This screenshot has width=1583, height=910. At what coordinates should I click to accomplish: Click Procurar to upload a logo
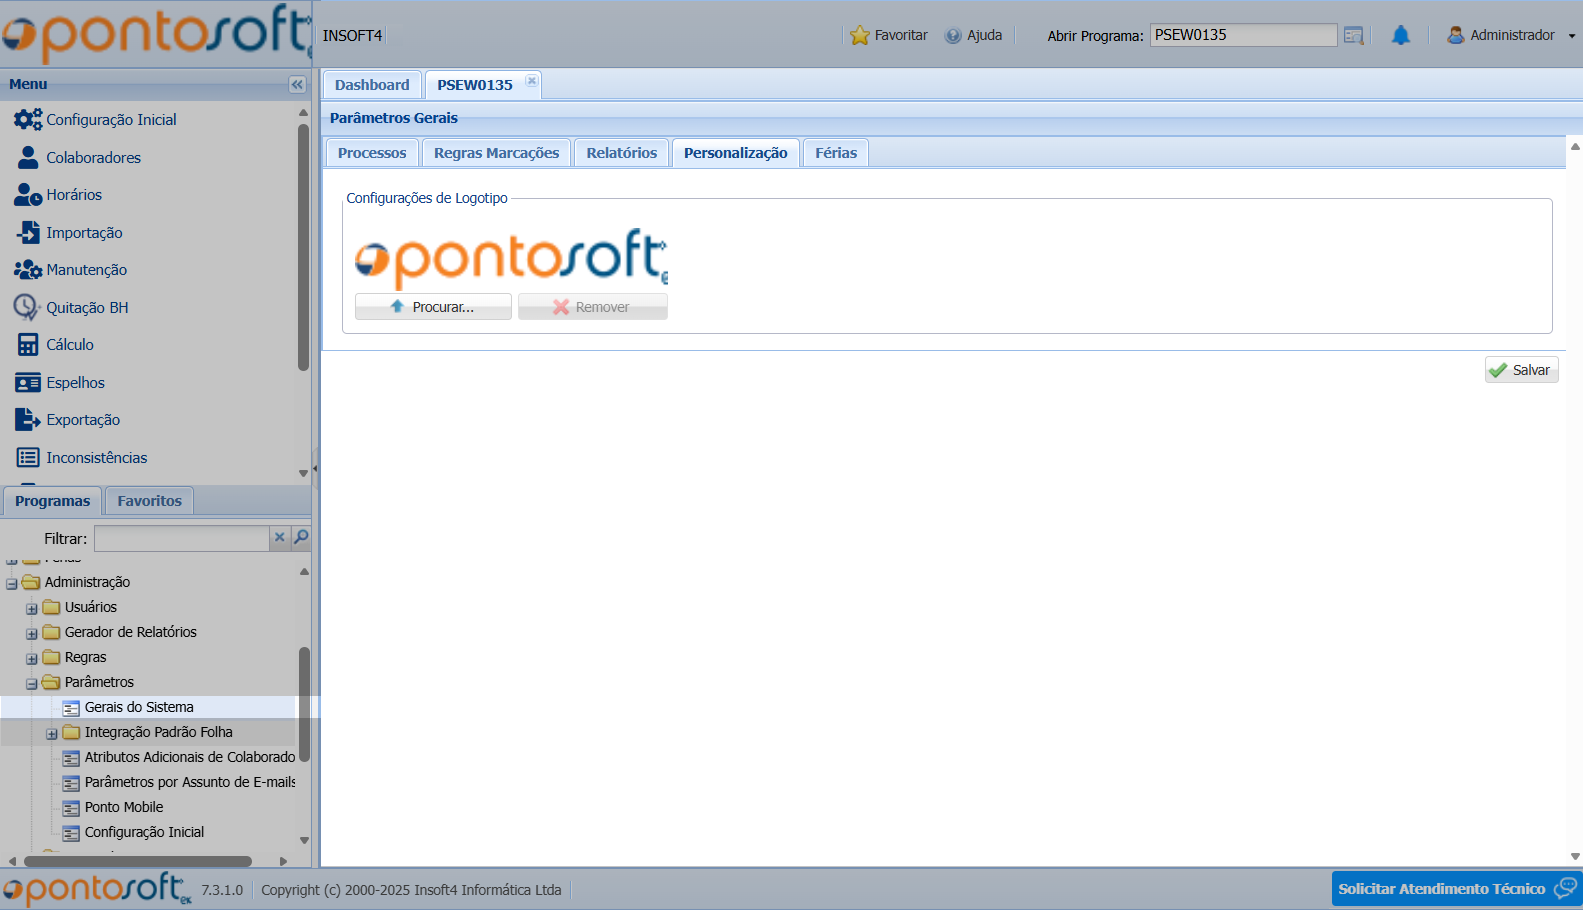pyautogui.click(x=433, y=307)
